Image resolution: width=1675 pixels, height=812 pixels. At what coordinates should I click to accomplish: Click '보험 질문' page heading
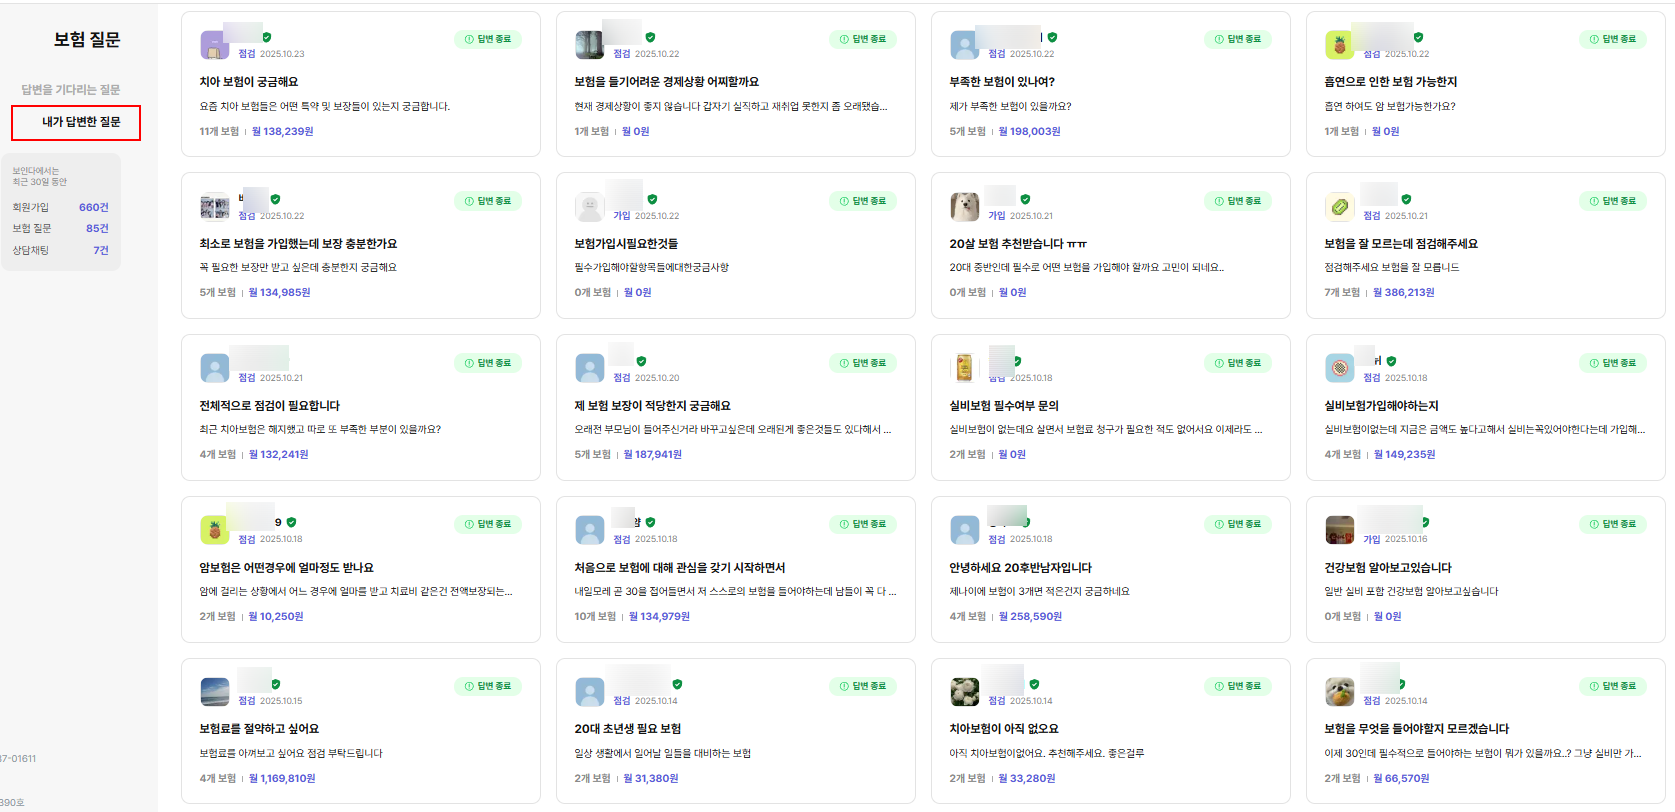coord(87,40)
